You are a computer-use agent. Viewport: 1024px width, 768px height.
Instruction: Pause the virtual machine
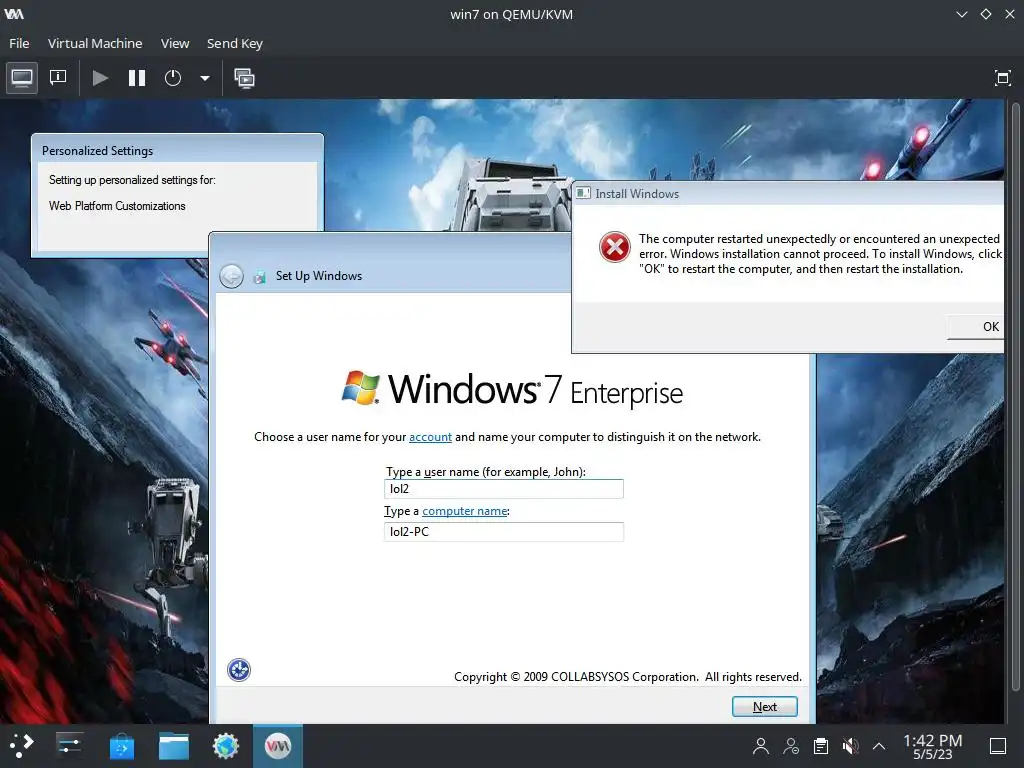coord(136,78)
